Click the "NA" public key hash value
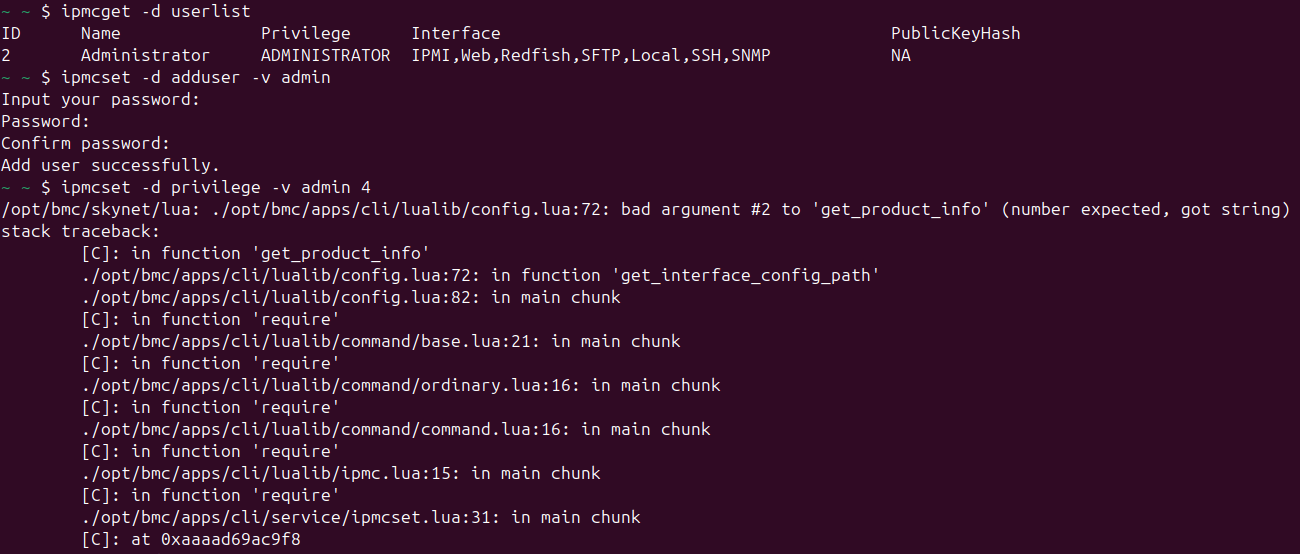Screen dimensions: 1300x554 point(901,56)
